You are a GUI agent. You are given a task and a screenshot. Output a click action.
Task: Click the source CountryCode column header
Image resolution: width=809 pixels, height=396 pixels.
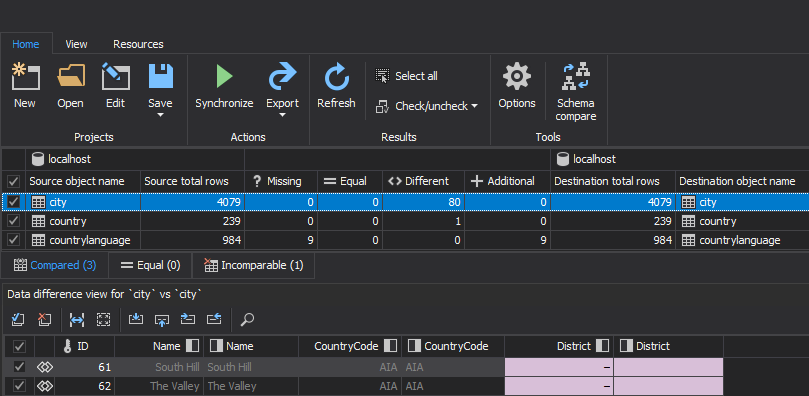350,346
